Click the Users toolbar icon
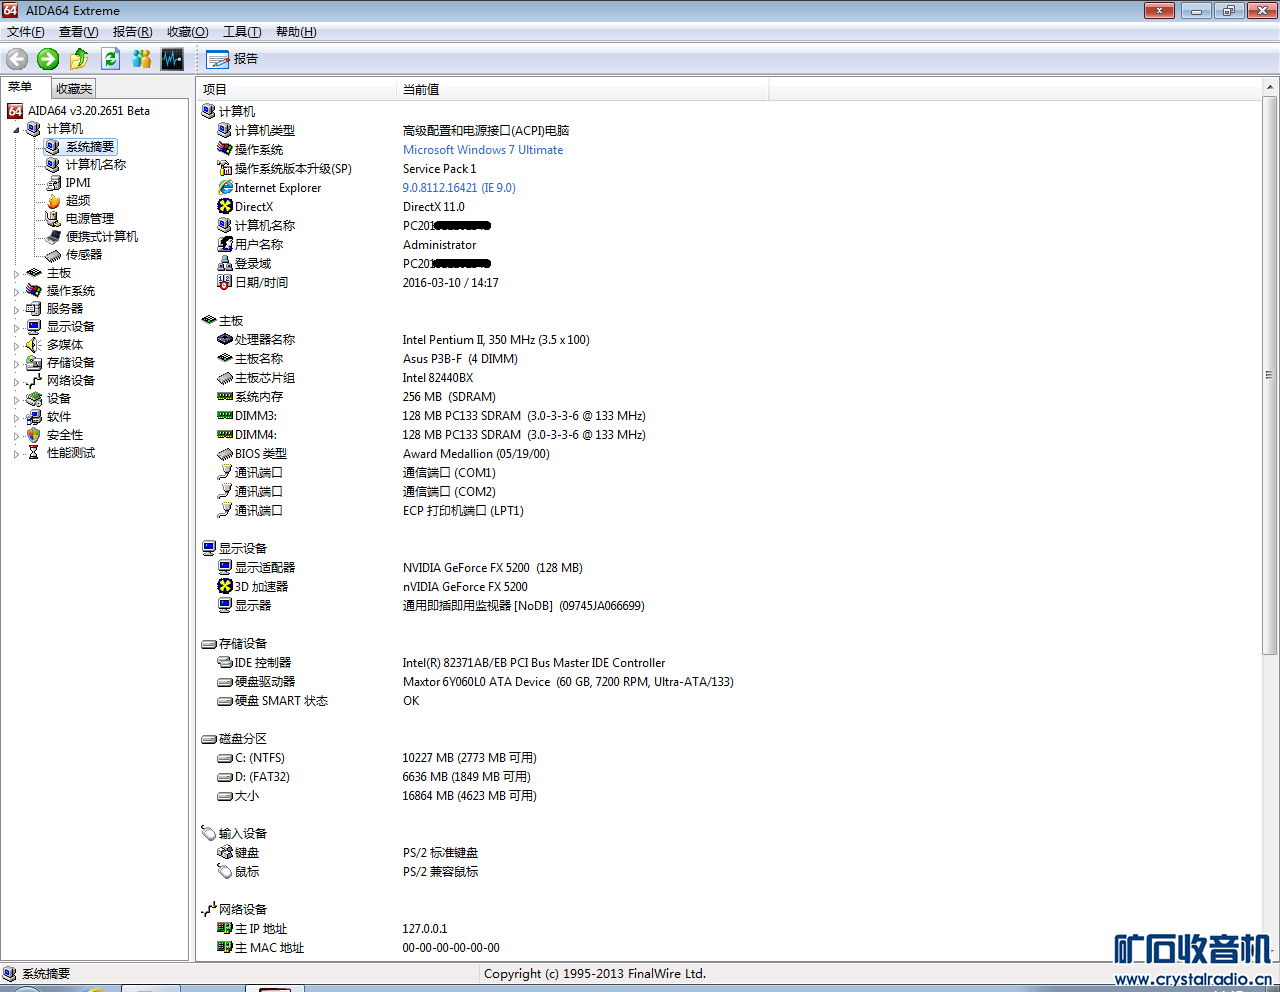 141,59
